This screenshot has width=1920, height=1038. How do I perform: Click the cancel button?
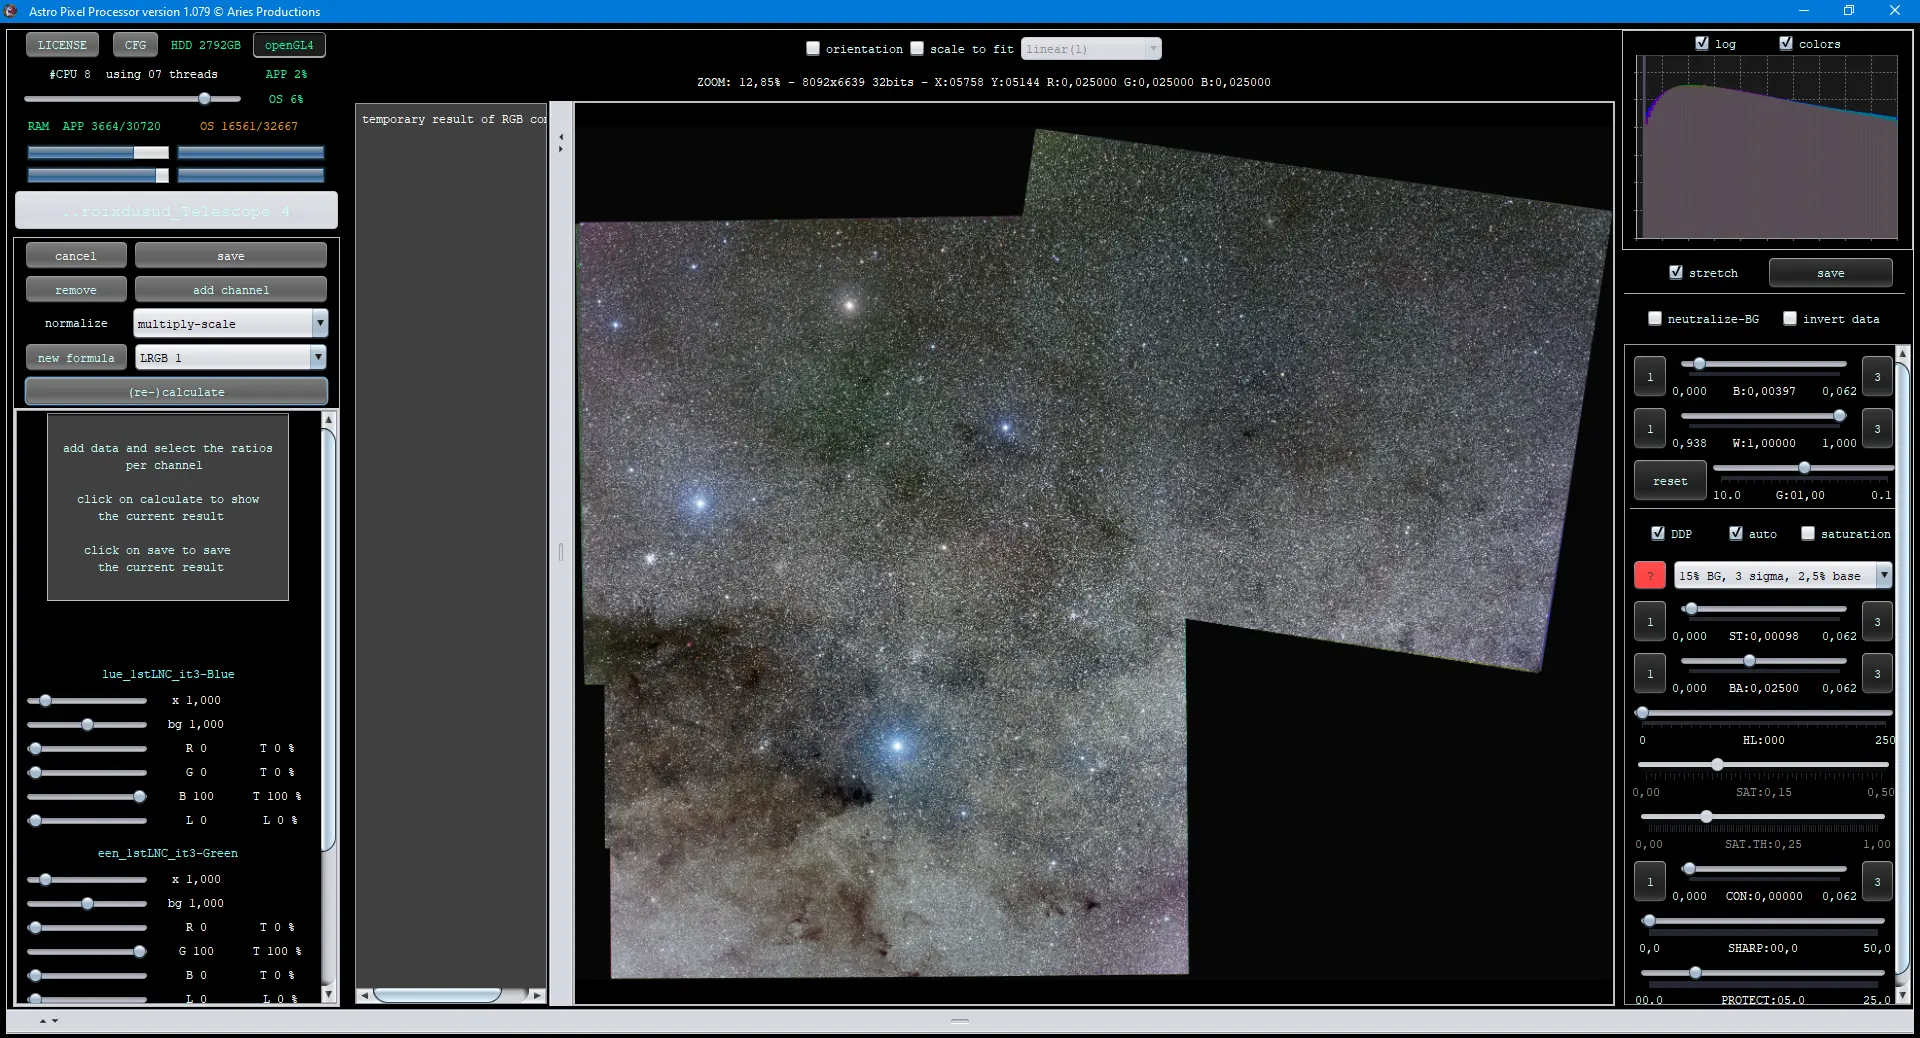pos(76,256)
